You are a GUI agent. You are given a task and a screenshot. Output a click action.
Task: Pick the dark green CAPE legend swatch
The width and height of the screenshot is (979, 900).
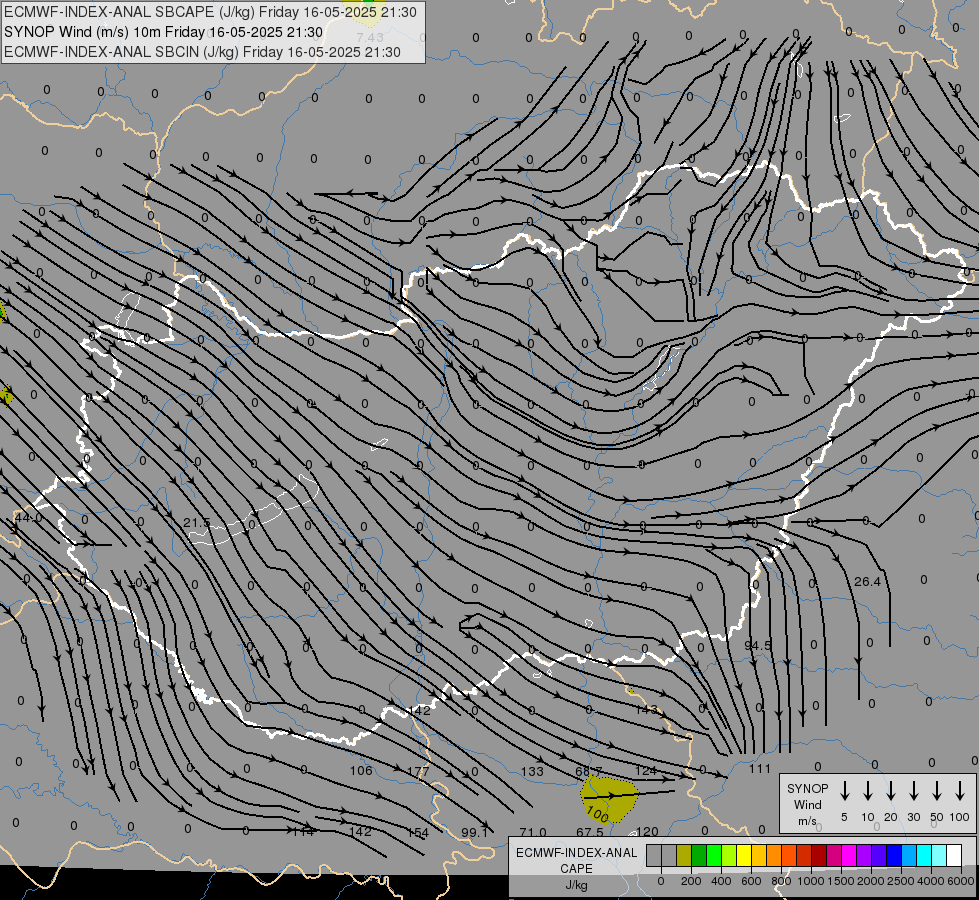[x=699, y=856]
